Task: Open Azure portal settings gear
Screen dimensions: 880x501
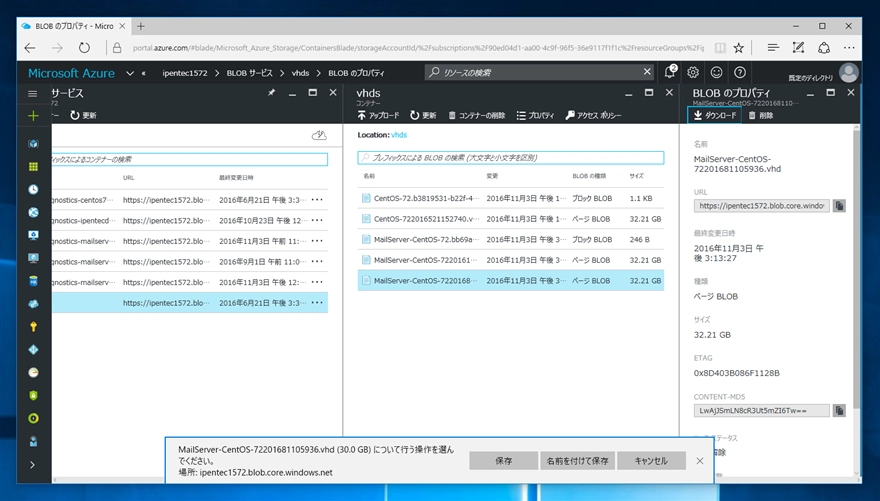Action: [693, 72]
